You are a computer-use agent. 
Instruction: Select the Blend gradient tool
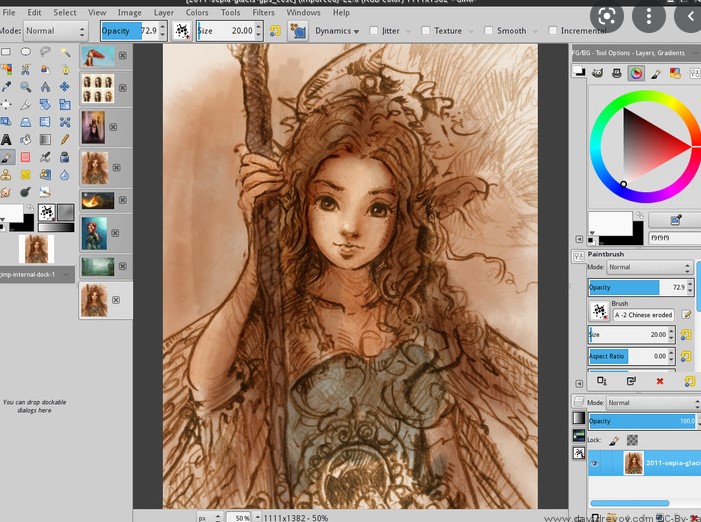click(45, 139)
